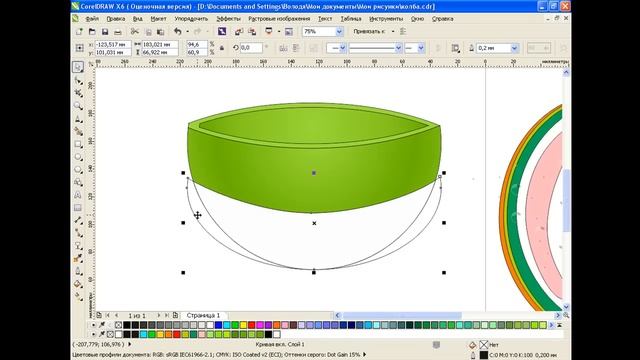640x360 pixels.
Task: Click the Export icon
Action: [x=252, y=31]
